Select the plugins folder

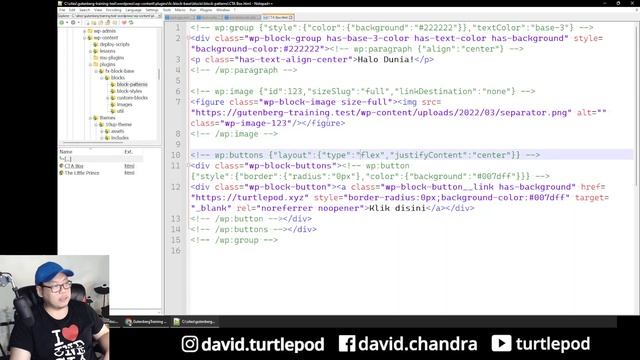tap(107, 64)
